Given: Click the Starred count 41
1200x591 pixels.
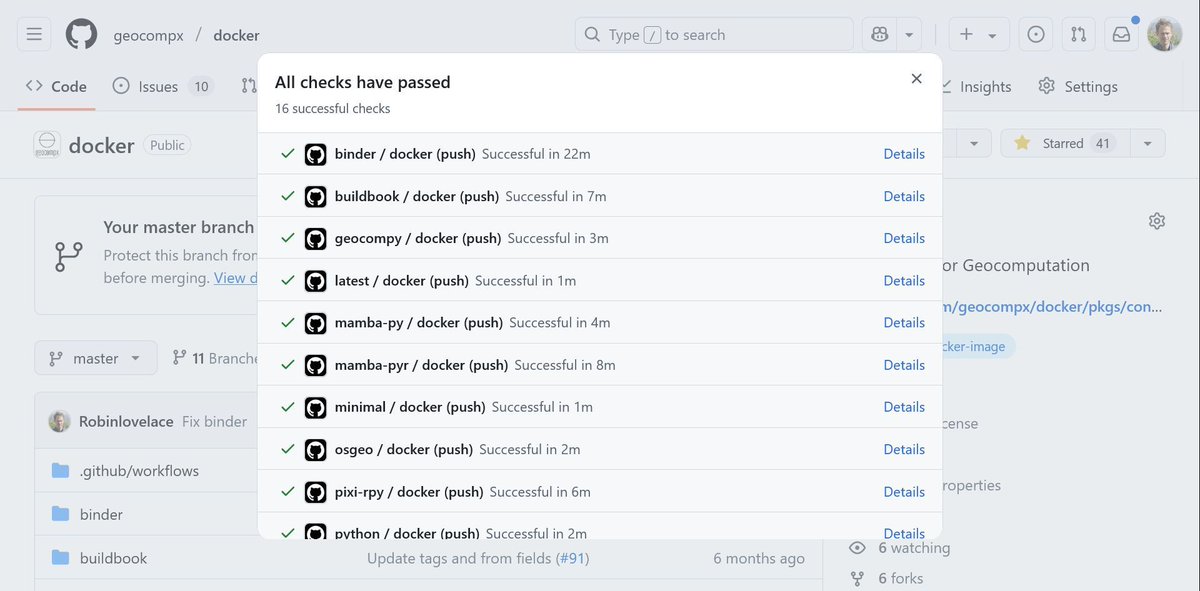Looking at the screenshot, I should [1103, 143].
